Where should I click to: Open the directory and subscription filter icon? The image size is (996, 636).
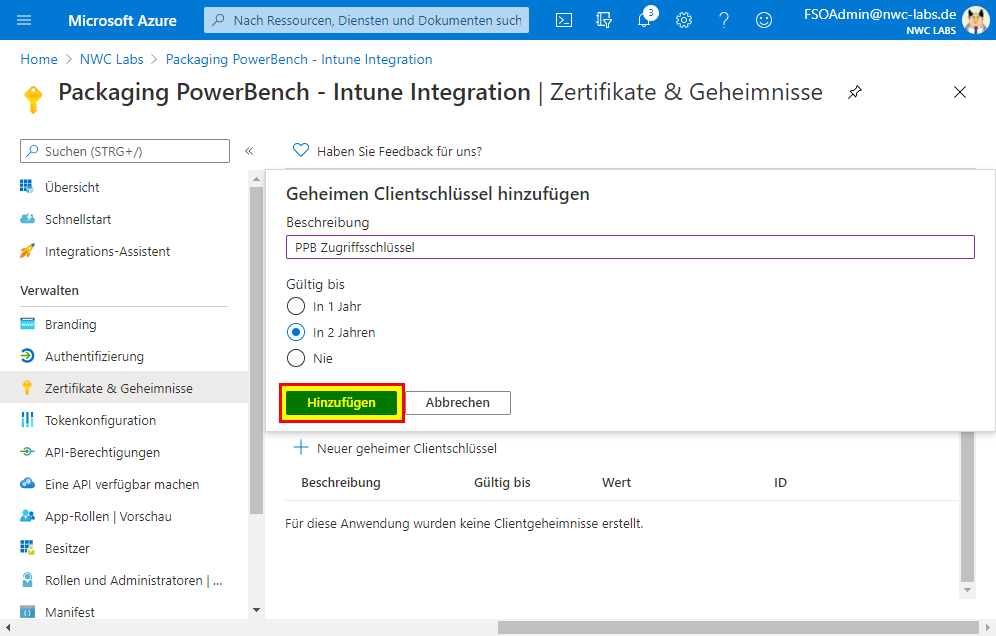click(603, 20)
